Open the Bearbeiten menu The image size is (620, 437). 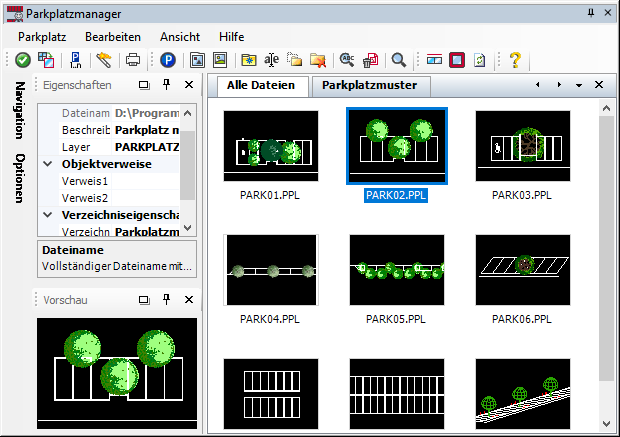point(112,35)
